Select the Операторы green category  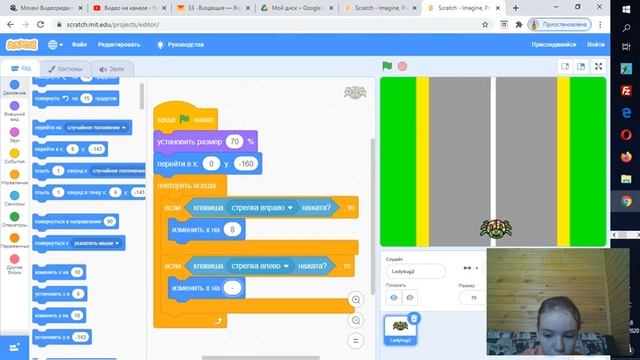click(14, 217)
